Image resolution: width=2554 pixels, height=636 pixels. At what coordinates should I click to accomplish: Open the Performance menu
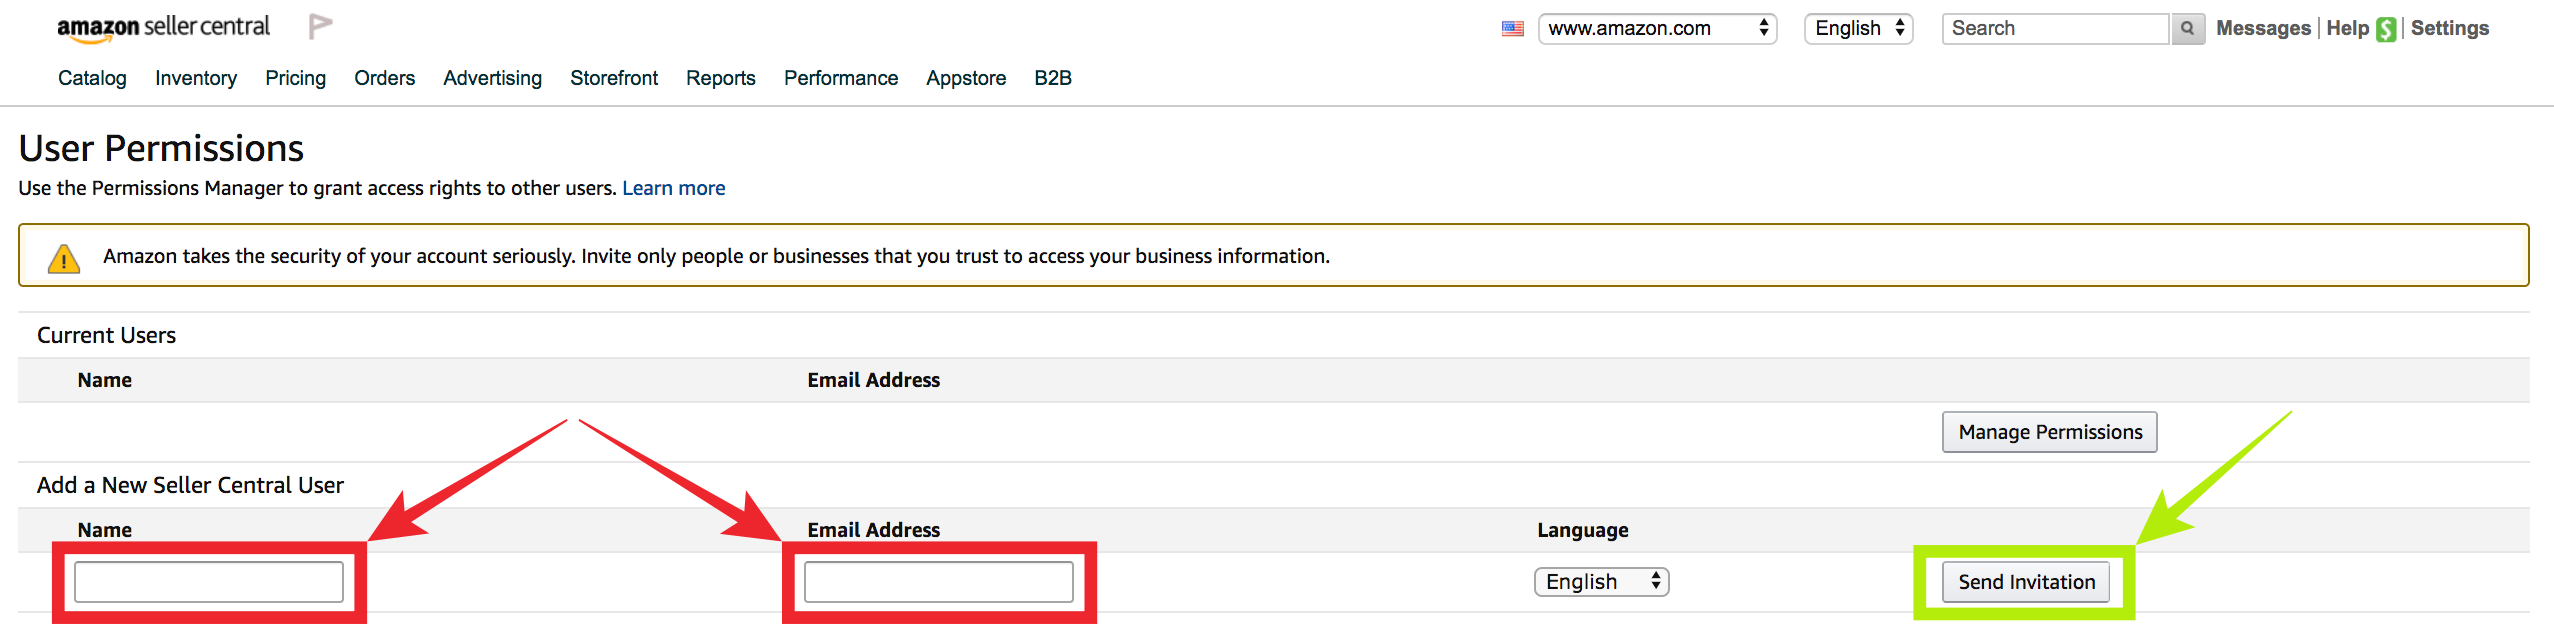[x=840, y=78]
